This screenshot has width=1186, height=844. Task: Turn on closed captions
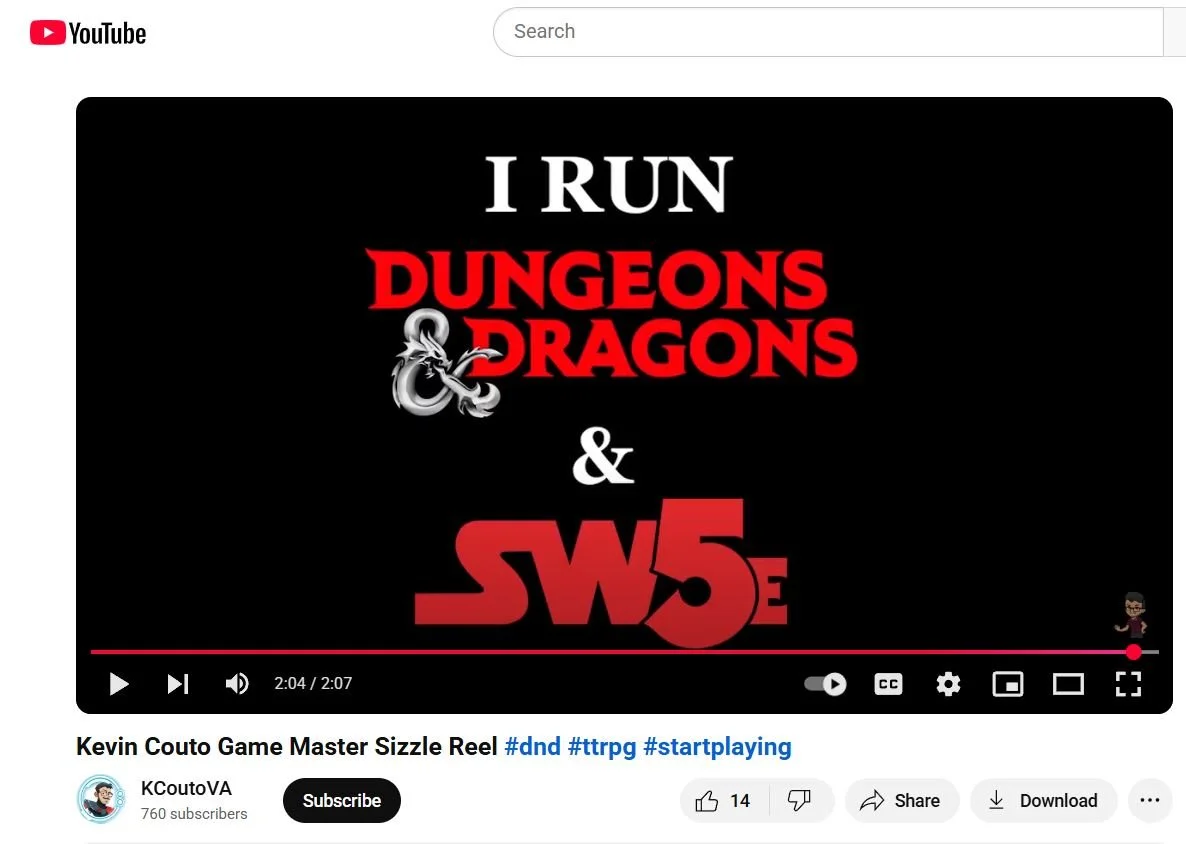point(888,684)
